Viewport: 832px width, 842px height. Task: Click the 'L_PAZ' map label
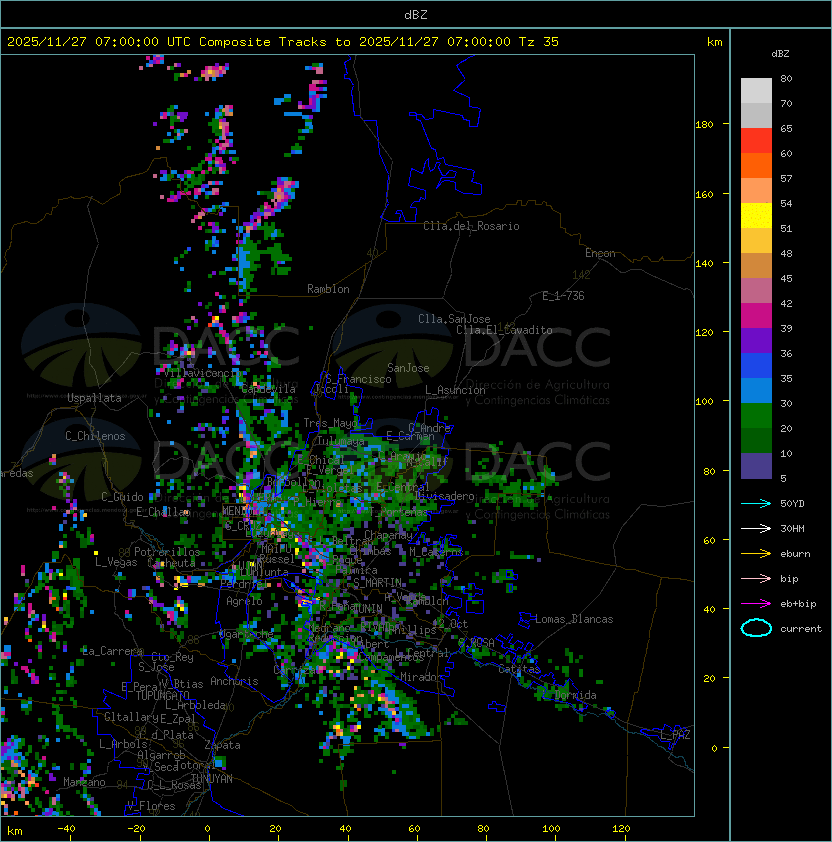(675, 735)
